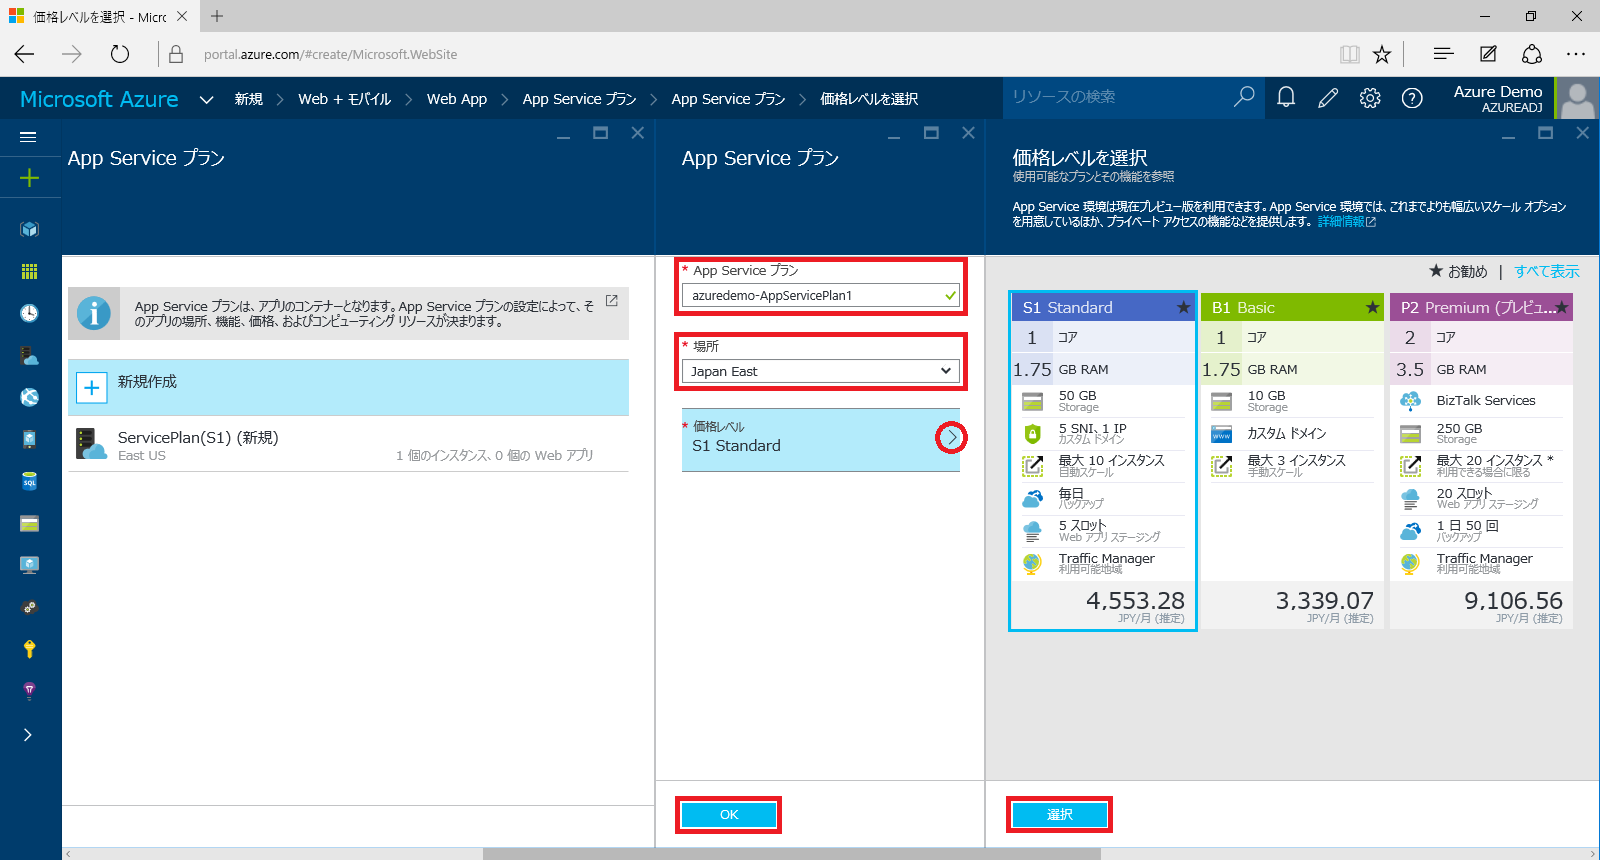The width and height of the screenshot is (1600, 860).
Task: Select the ServicePlan(S1) East US row
Action: [348, 445]
